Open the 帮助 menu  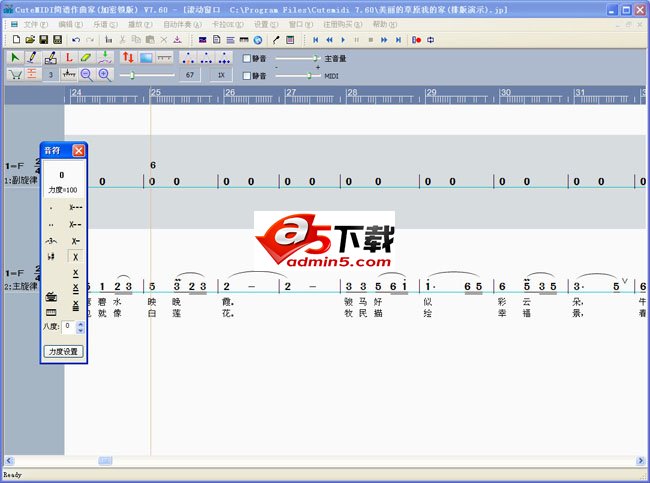[385, 24]
